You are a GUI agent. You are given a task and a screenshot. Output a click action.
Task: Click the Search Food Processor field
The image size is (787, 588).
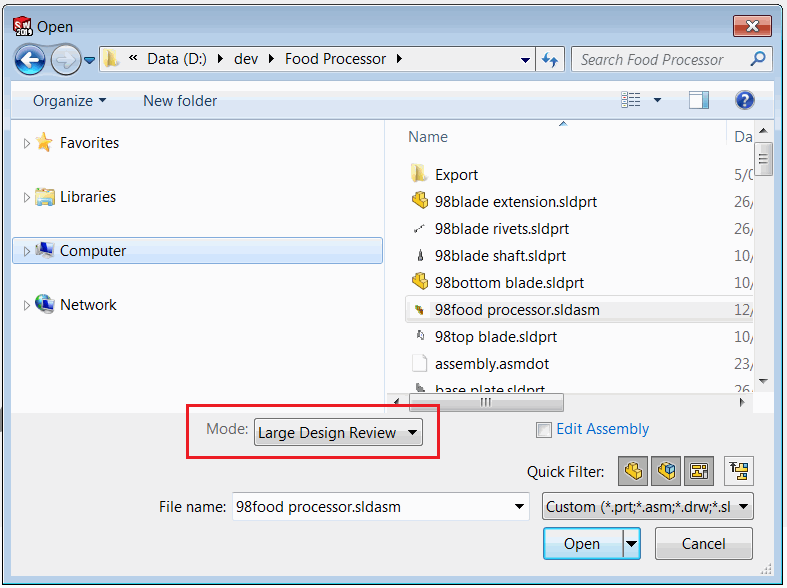pyautogui.click(x=672, y=59)
